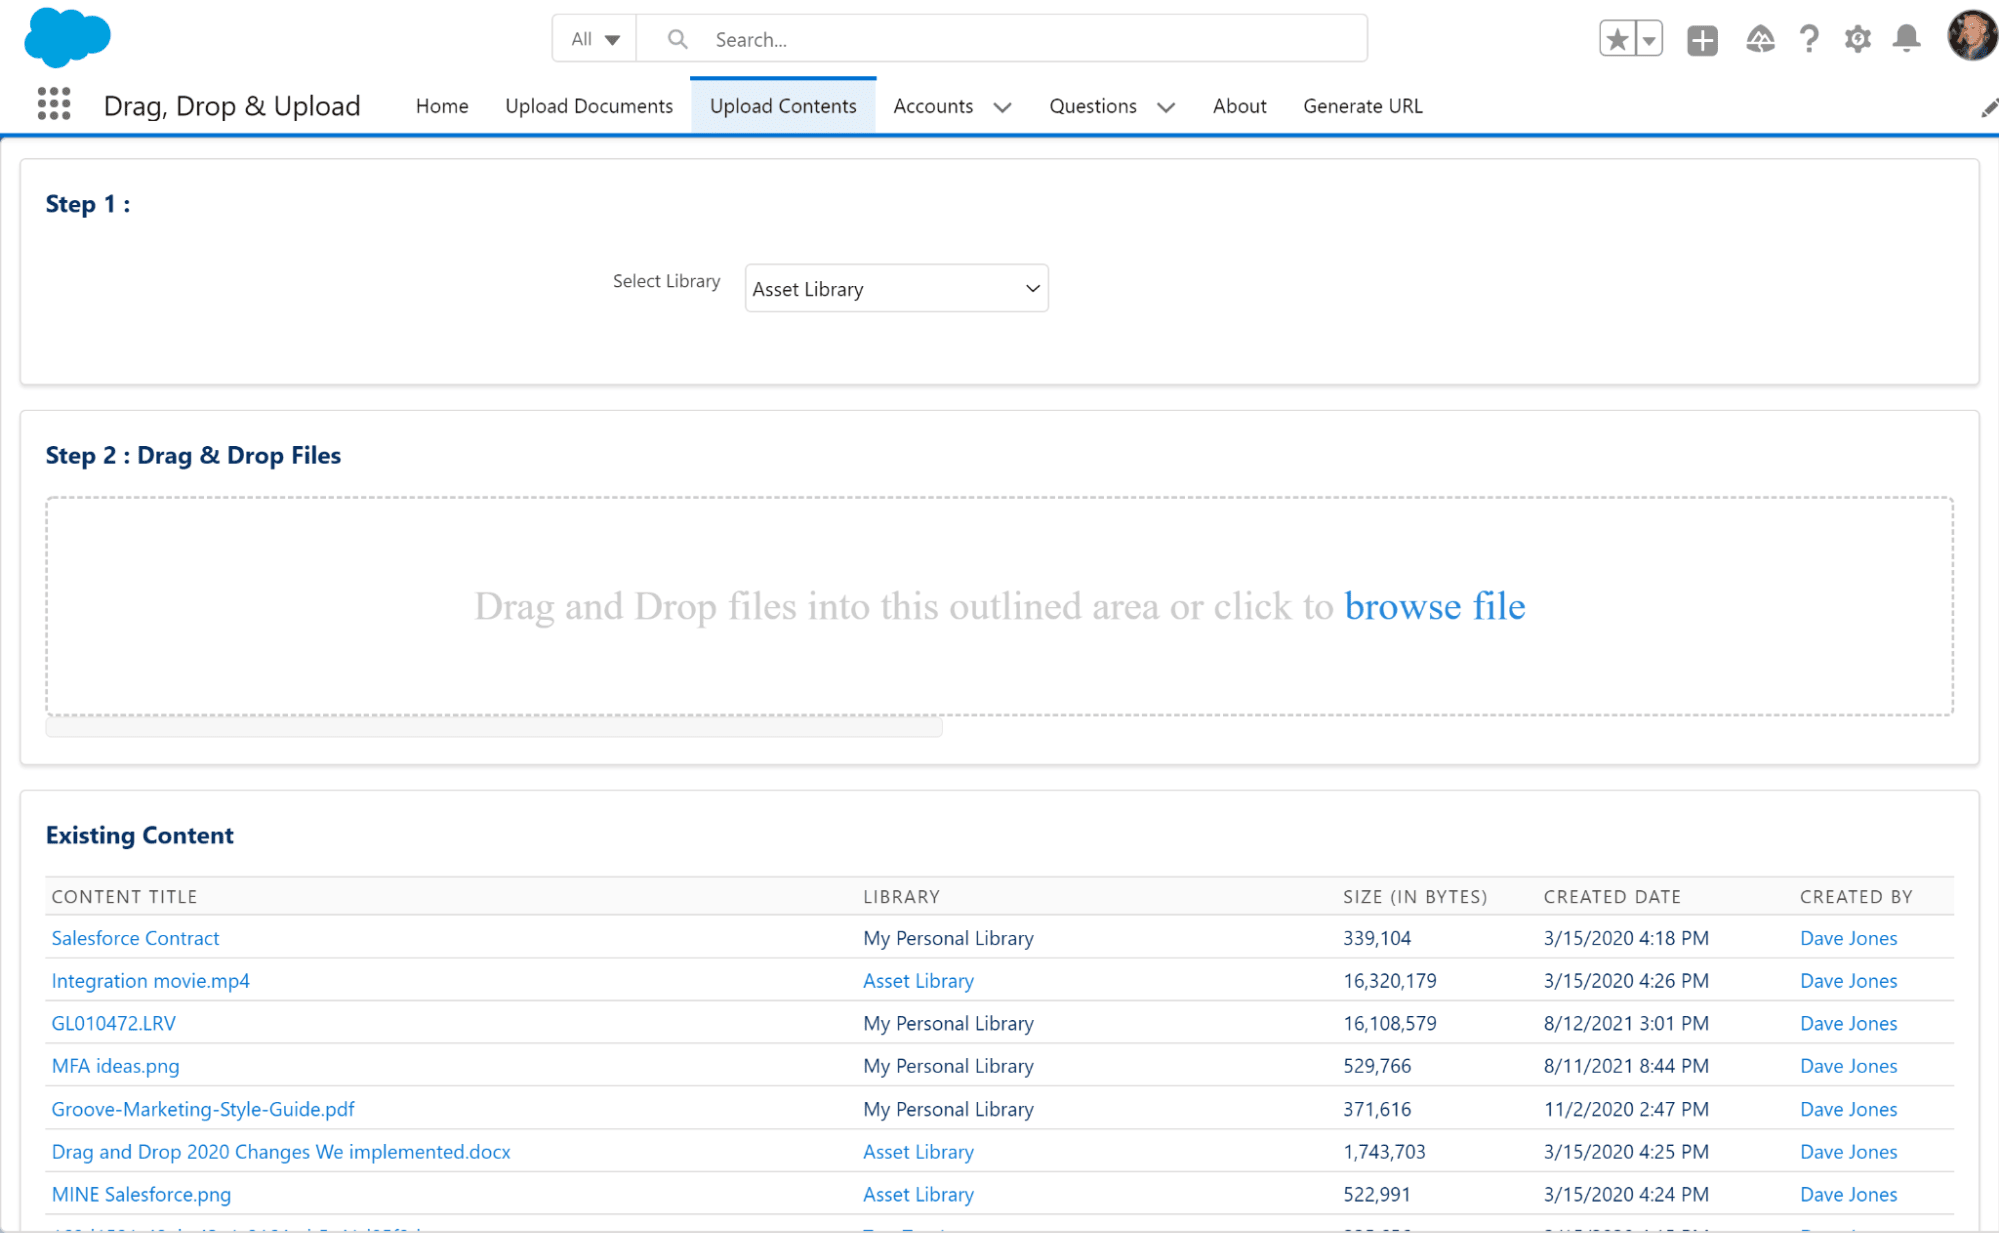The width and height of the screenshot is (1999, 1233).
Task: Open Dave Jones link in MFA ideas.png row
Action: point(1848,1066)
